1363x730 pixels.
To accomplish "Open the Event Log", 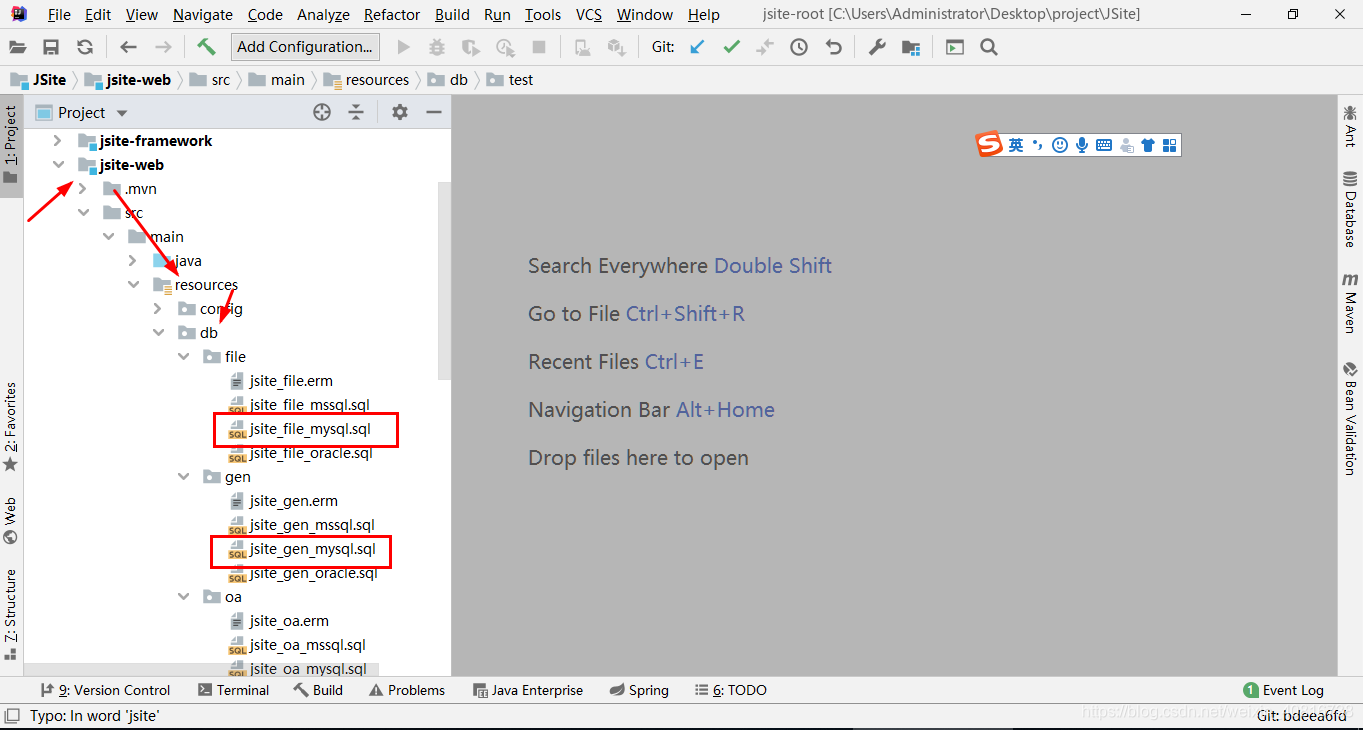I will tap(1283, 690).
